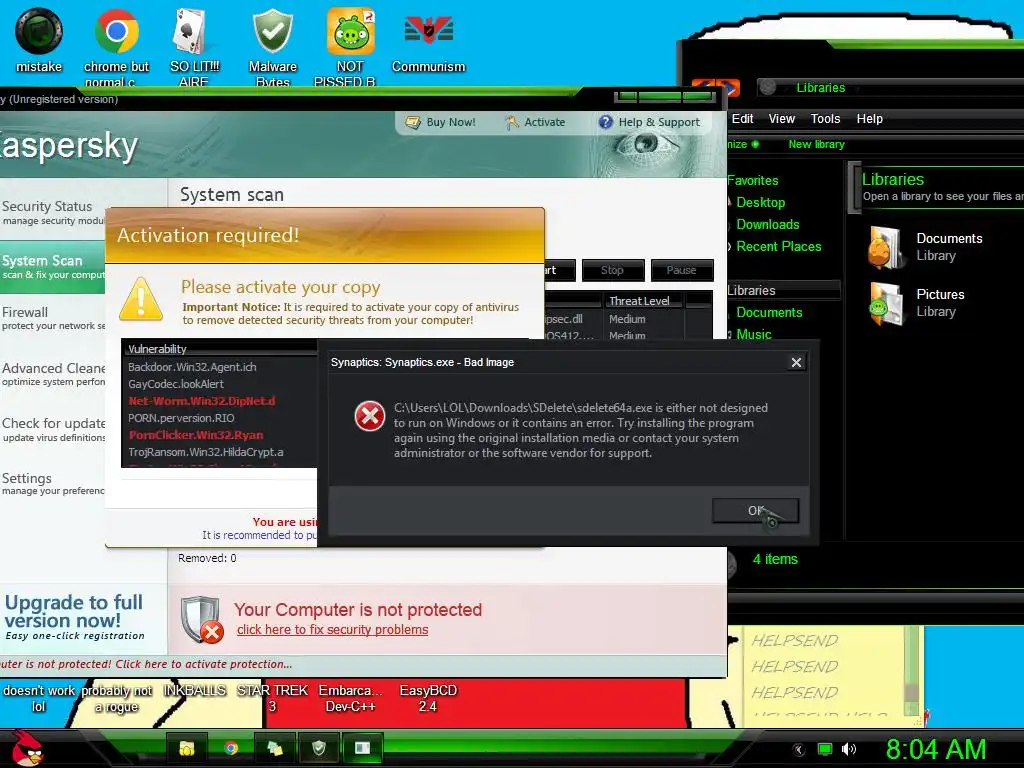Select Recent Places under Favorites
This screenshot has width=1024, height=768.
(x=778, y=246)
